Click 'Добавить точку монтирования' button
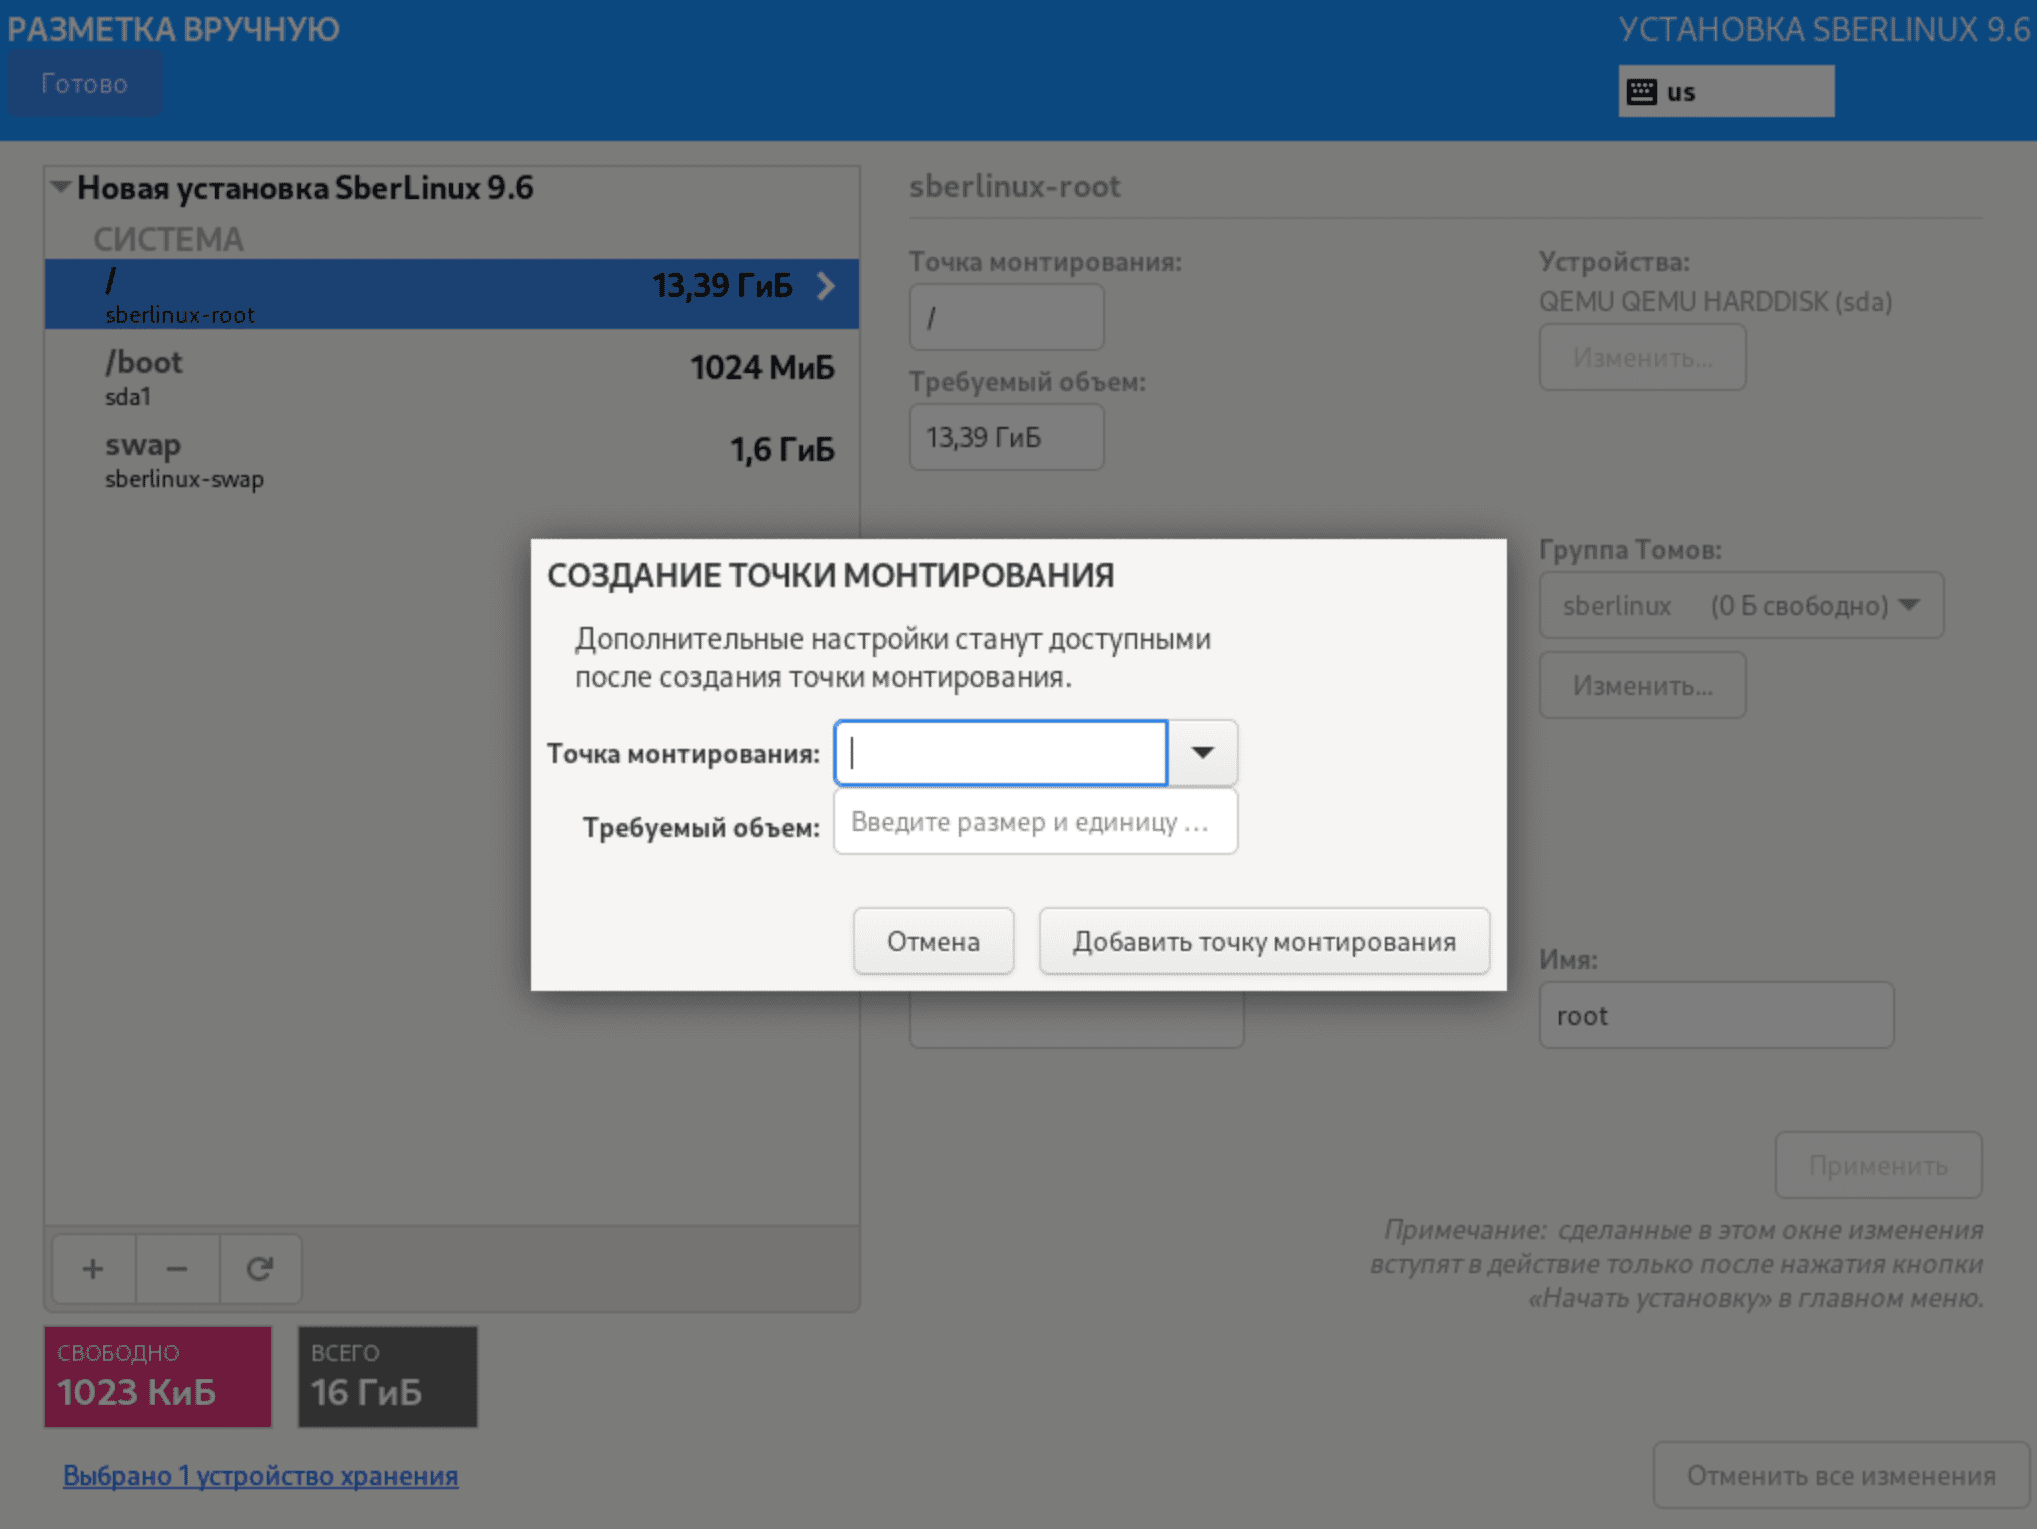Screen dimensions: 2037x1529 pos(1264,941)
